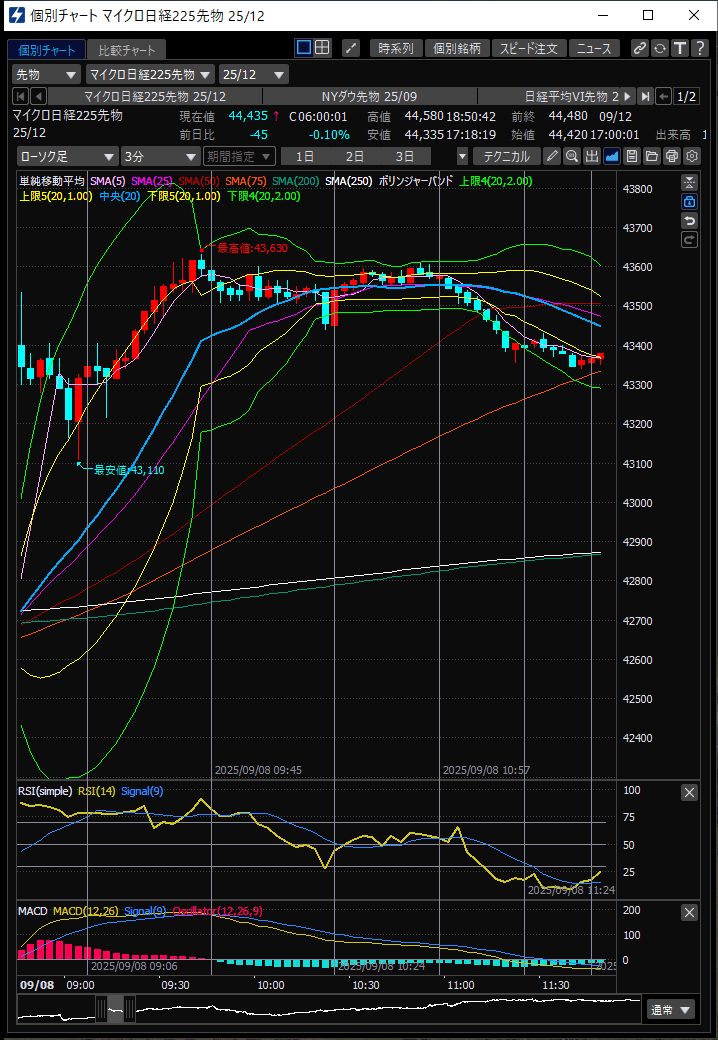Jump to last instrument tab
This screenshot has width=718, height=1040.
point(645,96)
